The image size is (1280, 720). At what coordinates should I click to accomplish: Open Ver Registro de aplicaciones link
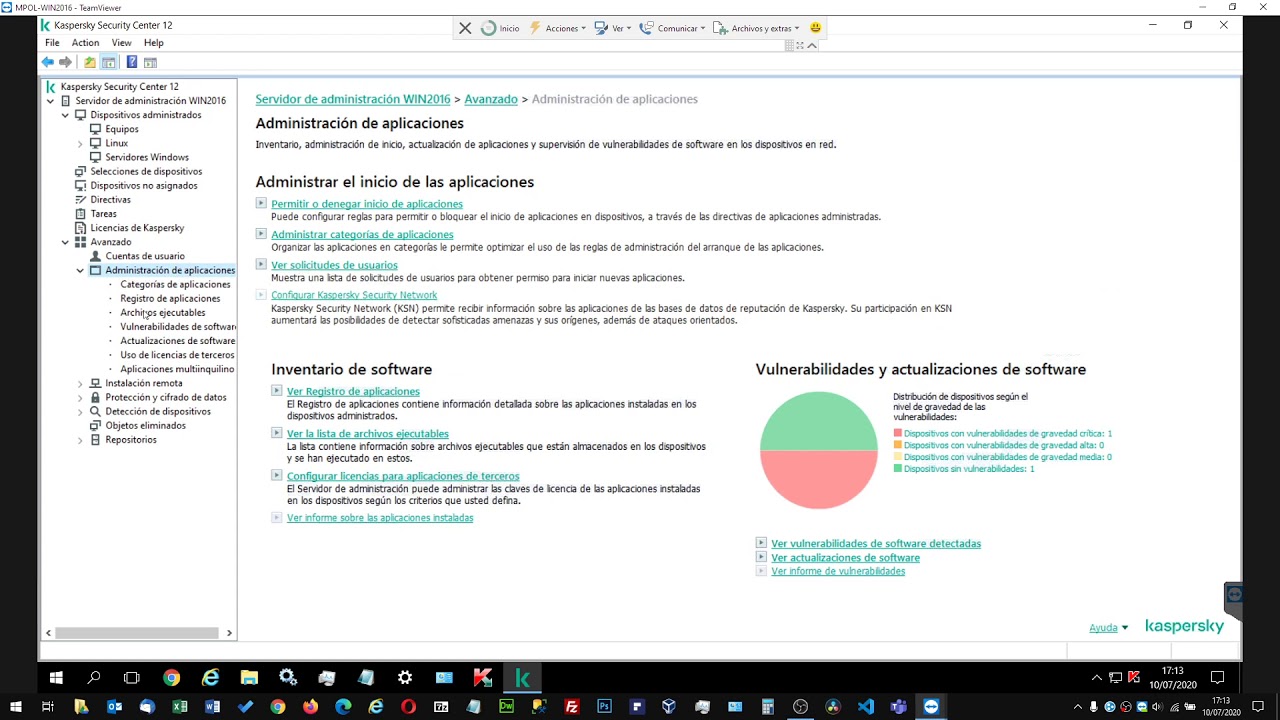(353, 392)
